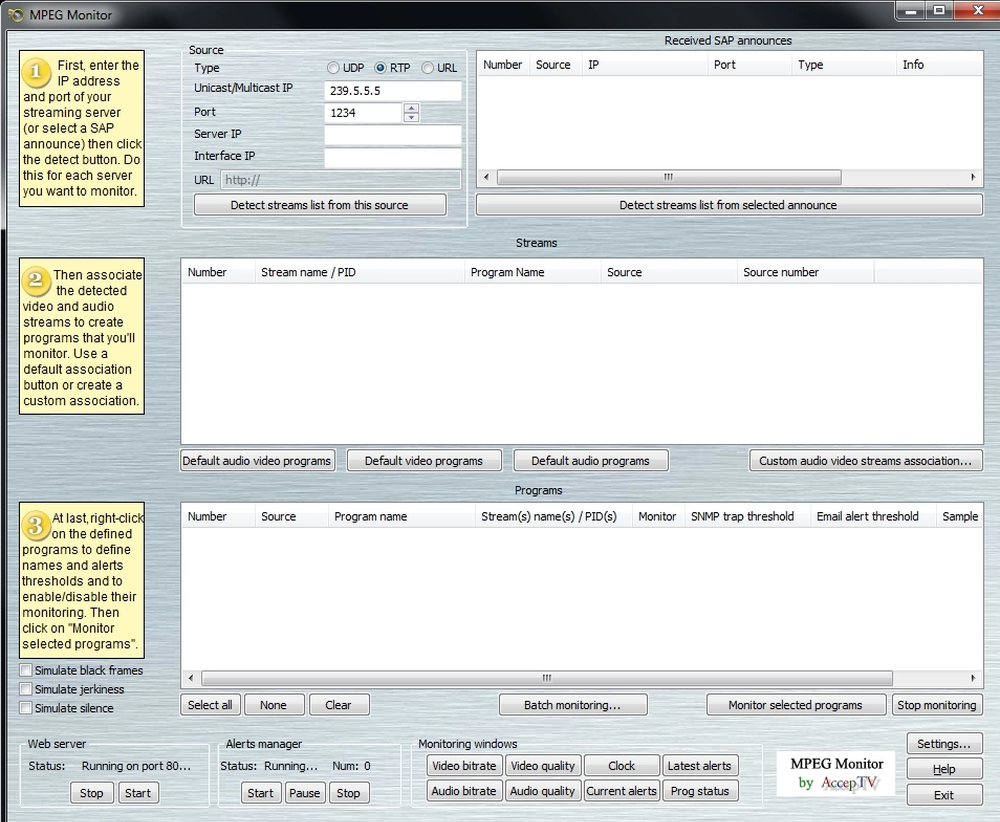Click Streams Stream name / PID column header
1000x822 pixels.
[359, 272]
